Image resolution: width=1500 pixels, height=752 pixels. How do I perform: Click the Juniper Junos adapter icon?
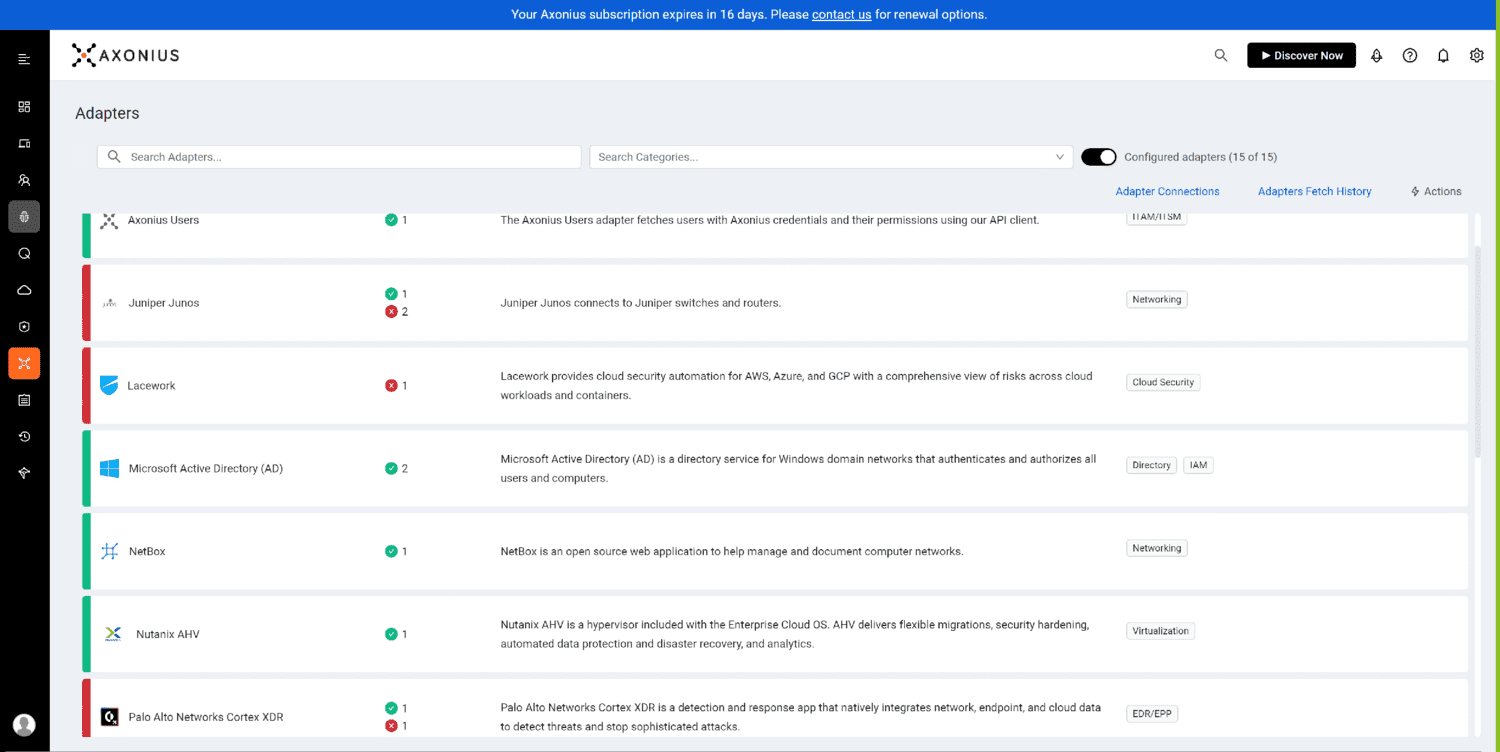109,303
